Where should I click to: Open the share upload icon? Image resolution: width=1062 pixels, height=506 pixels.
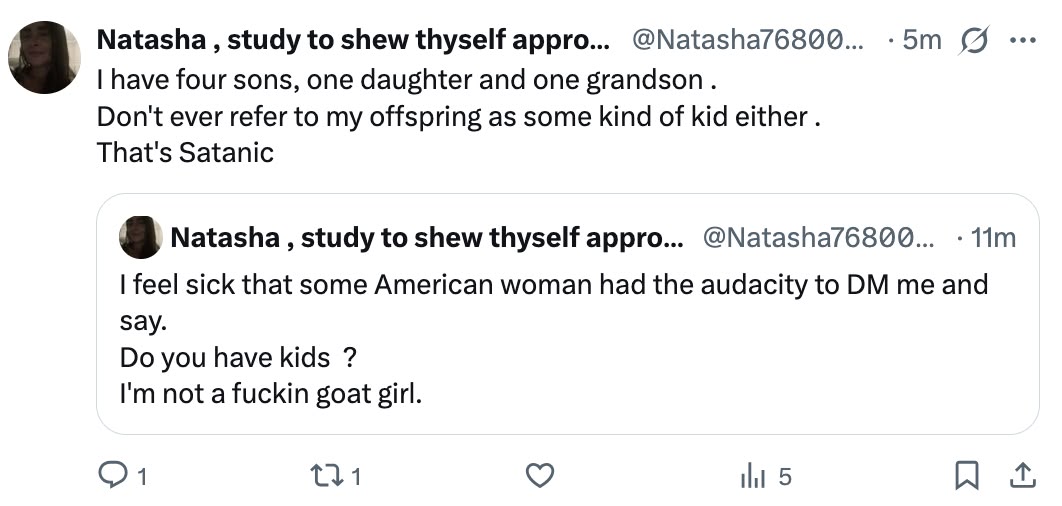(1022, 476)
